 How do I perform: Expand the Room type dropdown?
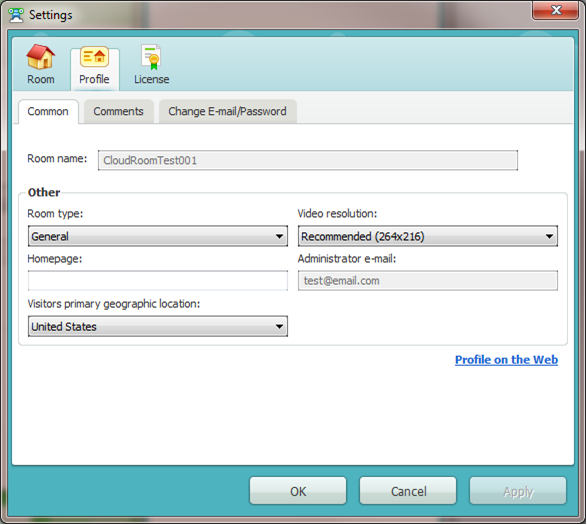pos(158,236)
